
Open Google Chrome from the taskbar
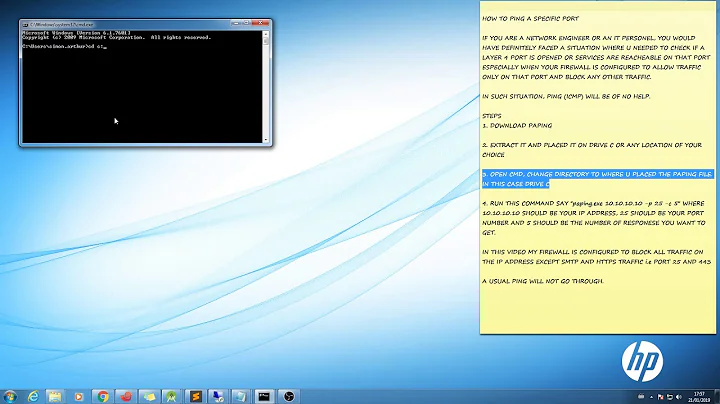click(x=102, y=396)
